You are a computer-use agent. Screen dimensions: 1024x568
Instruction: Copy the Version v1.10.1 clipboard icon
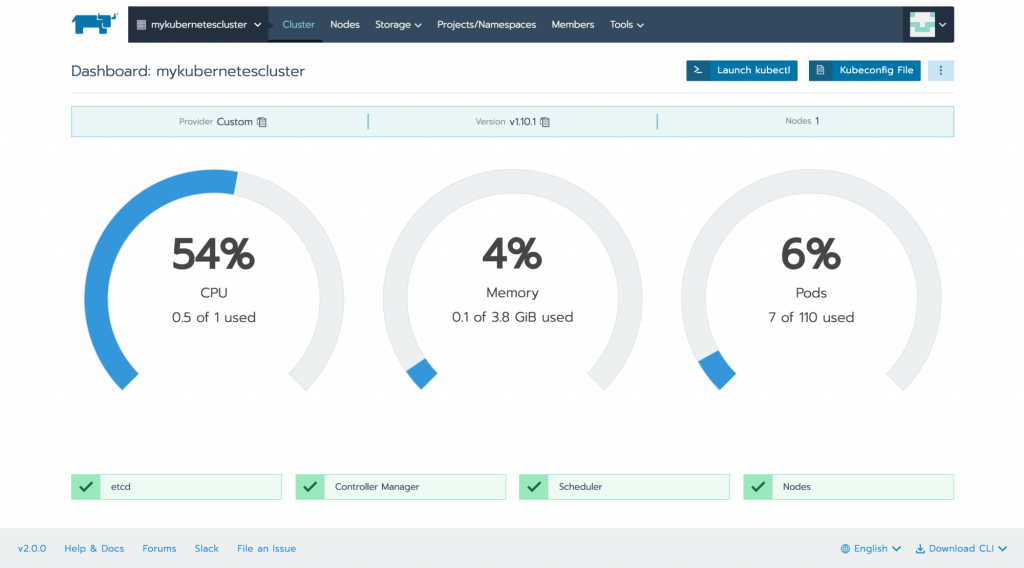click(545, 122)
